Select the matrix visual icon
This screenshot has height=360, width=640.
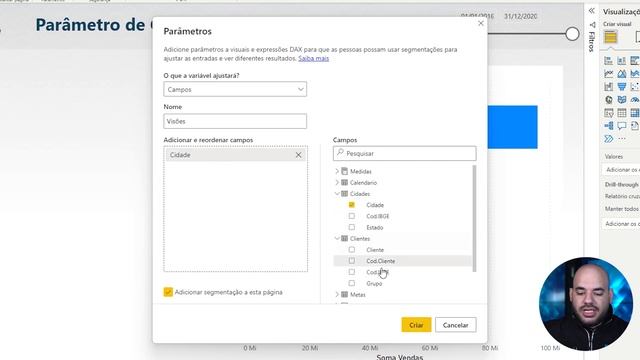click(x=635, y=113)
